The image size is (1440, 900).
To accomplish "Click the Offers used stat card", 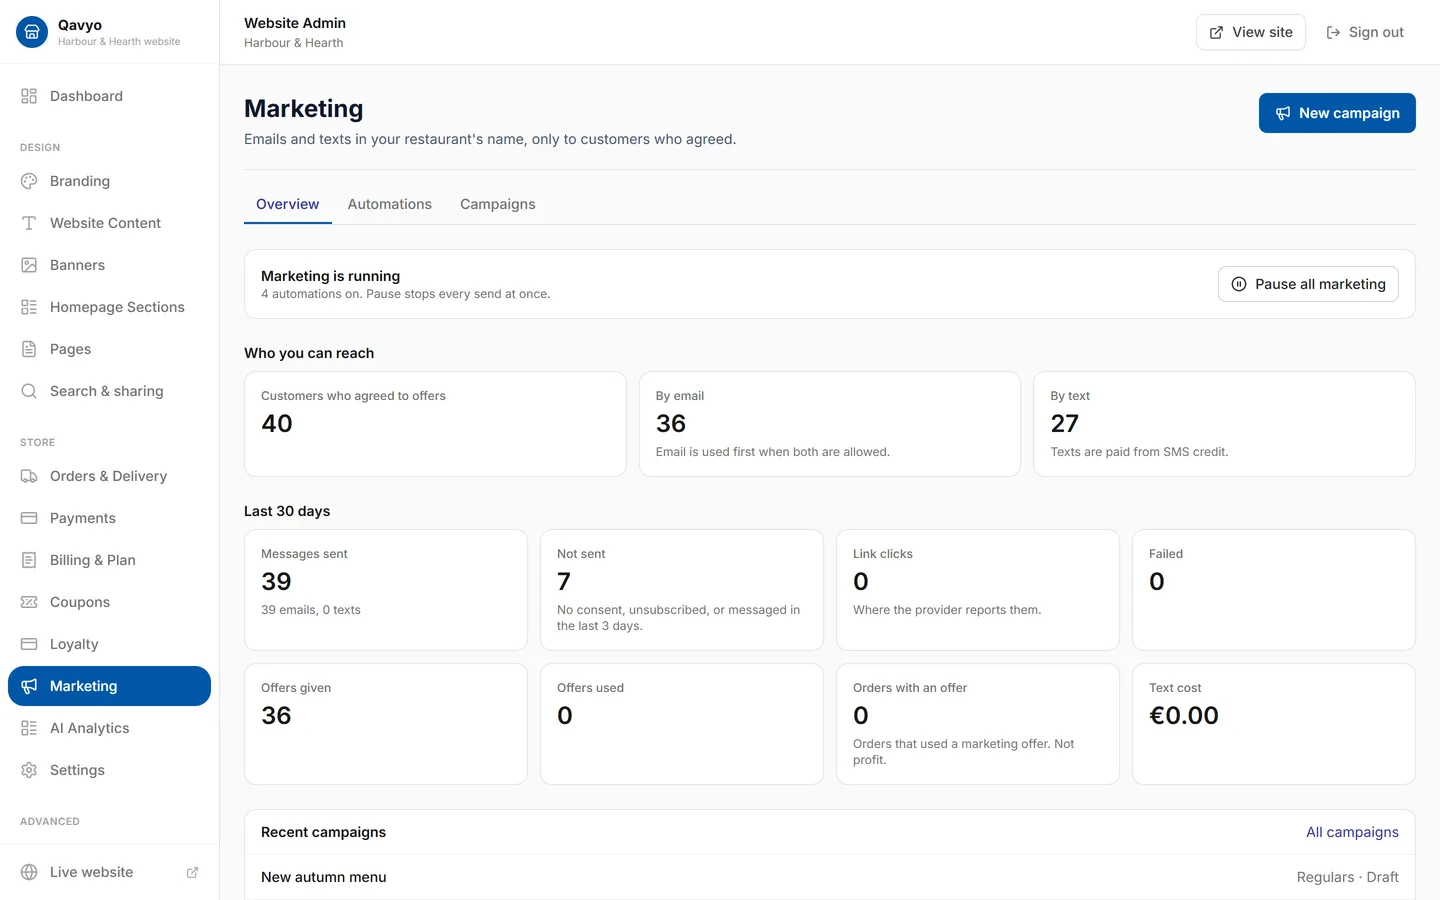I will (682, 724).
